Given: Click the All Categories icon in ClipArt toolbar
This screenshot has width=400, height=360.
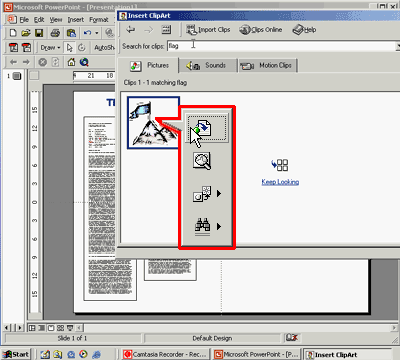Looking at the screenshot, I should [166, 30].
